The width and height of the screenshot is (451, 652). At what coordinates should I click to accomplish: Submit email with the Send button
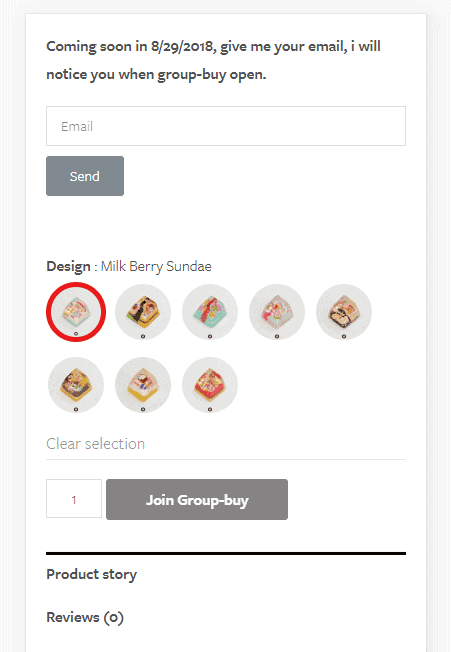pyautogui.click(x=85, y=176)
